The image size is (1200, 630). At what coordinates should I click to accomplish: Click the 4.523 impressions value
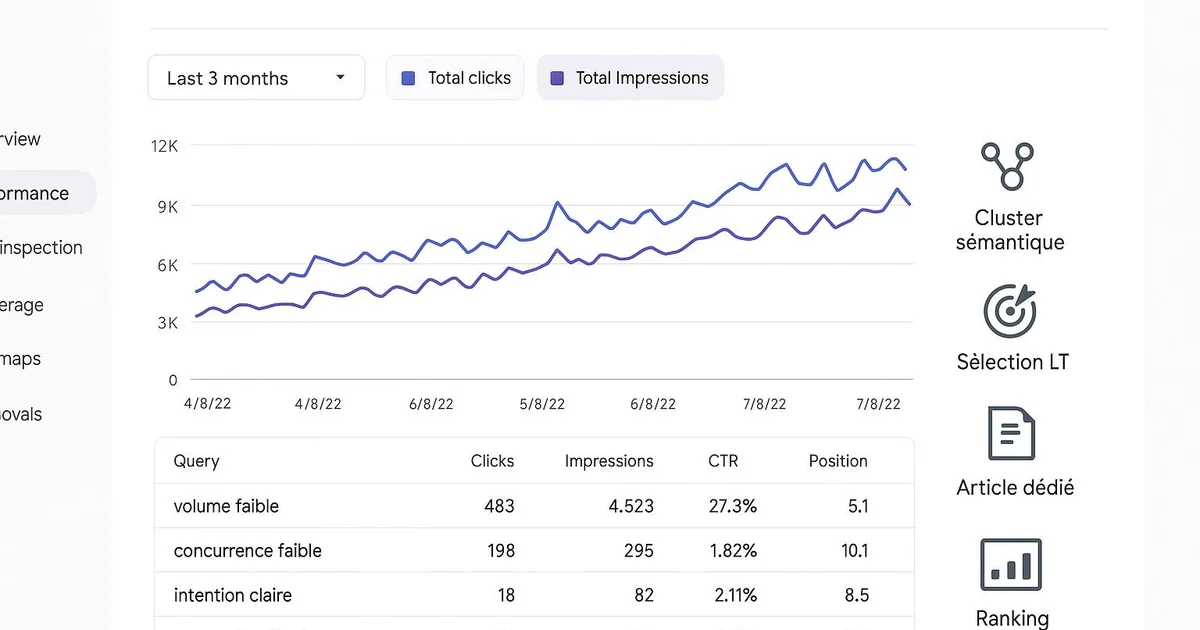point(631,506)
